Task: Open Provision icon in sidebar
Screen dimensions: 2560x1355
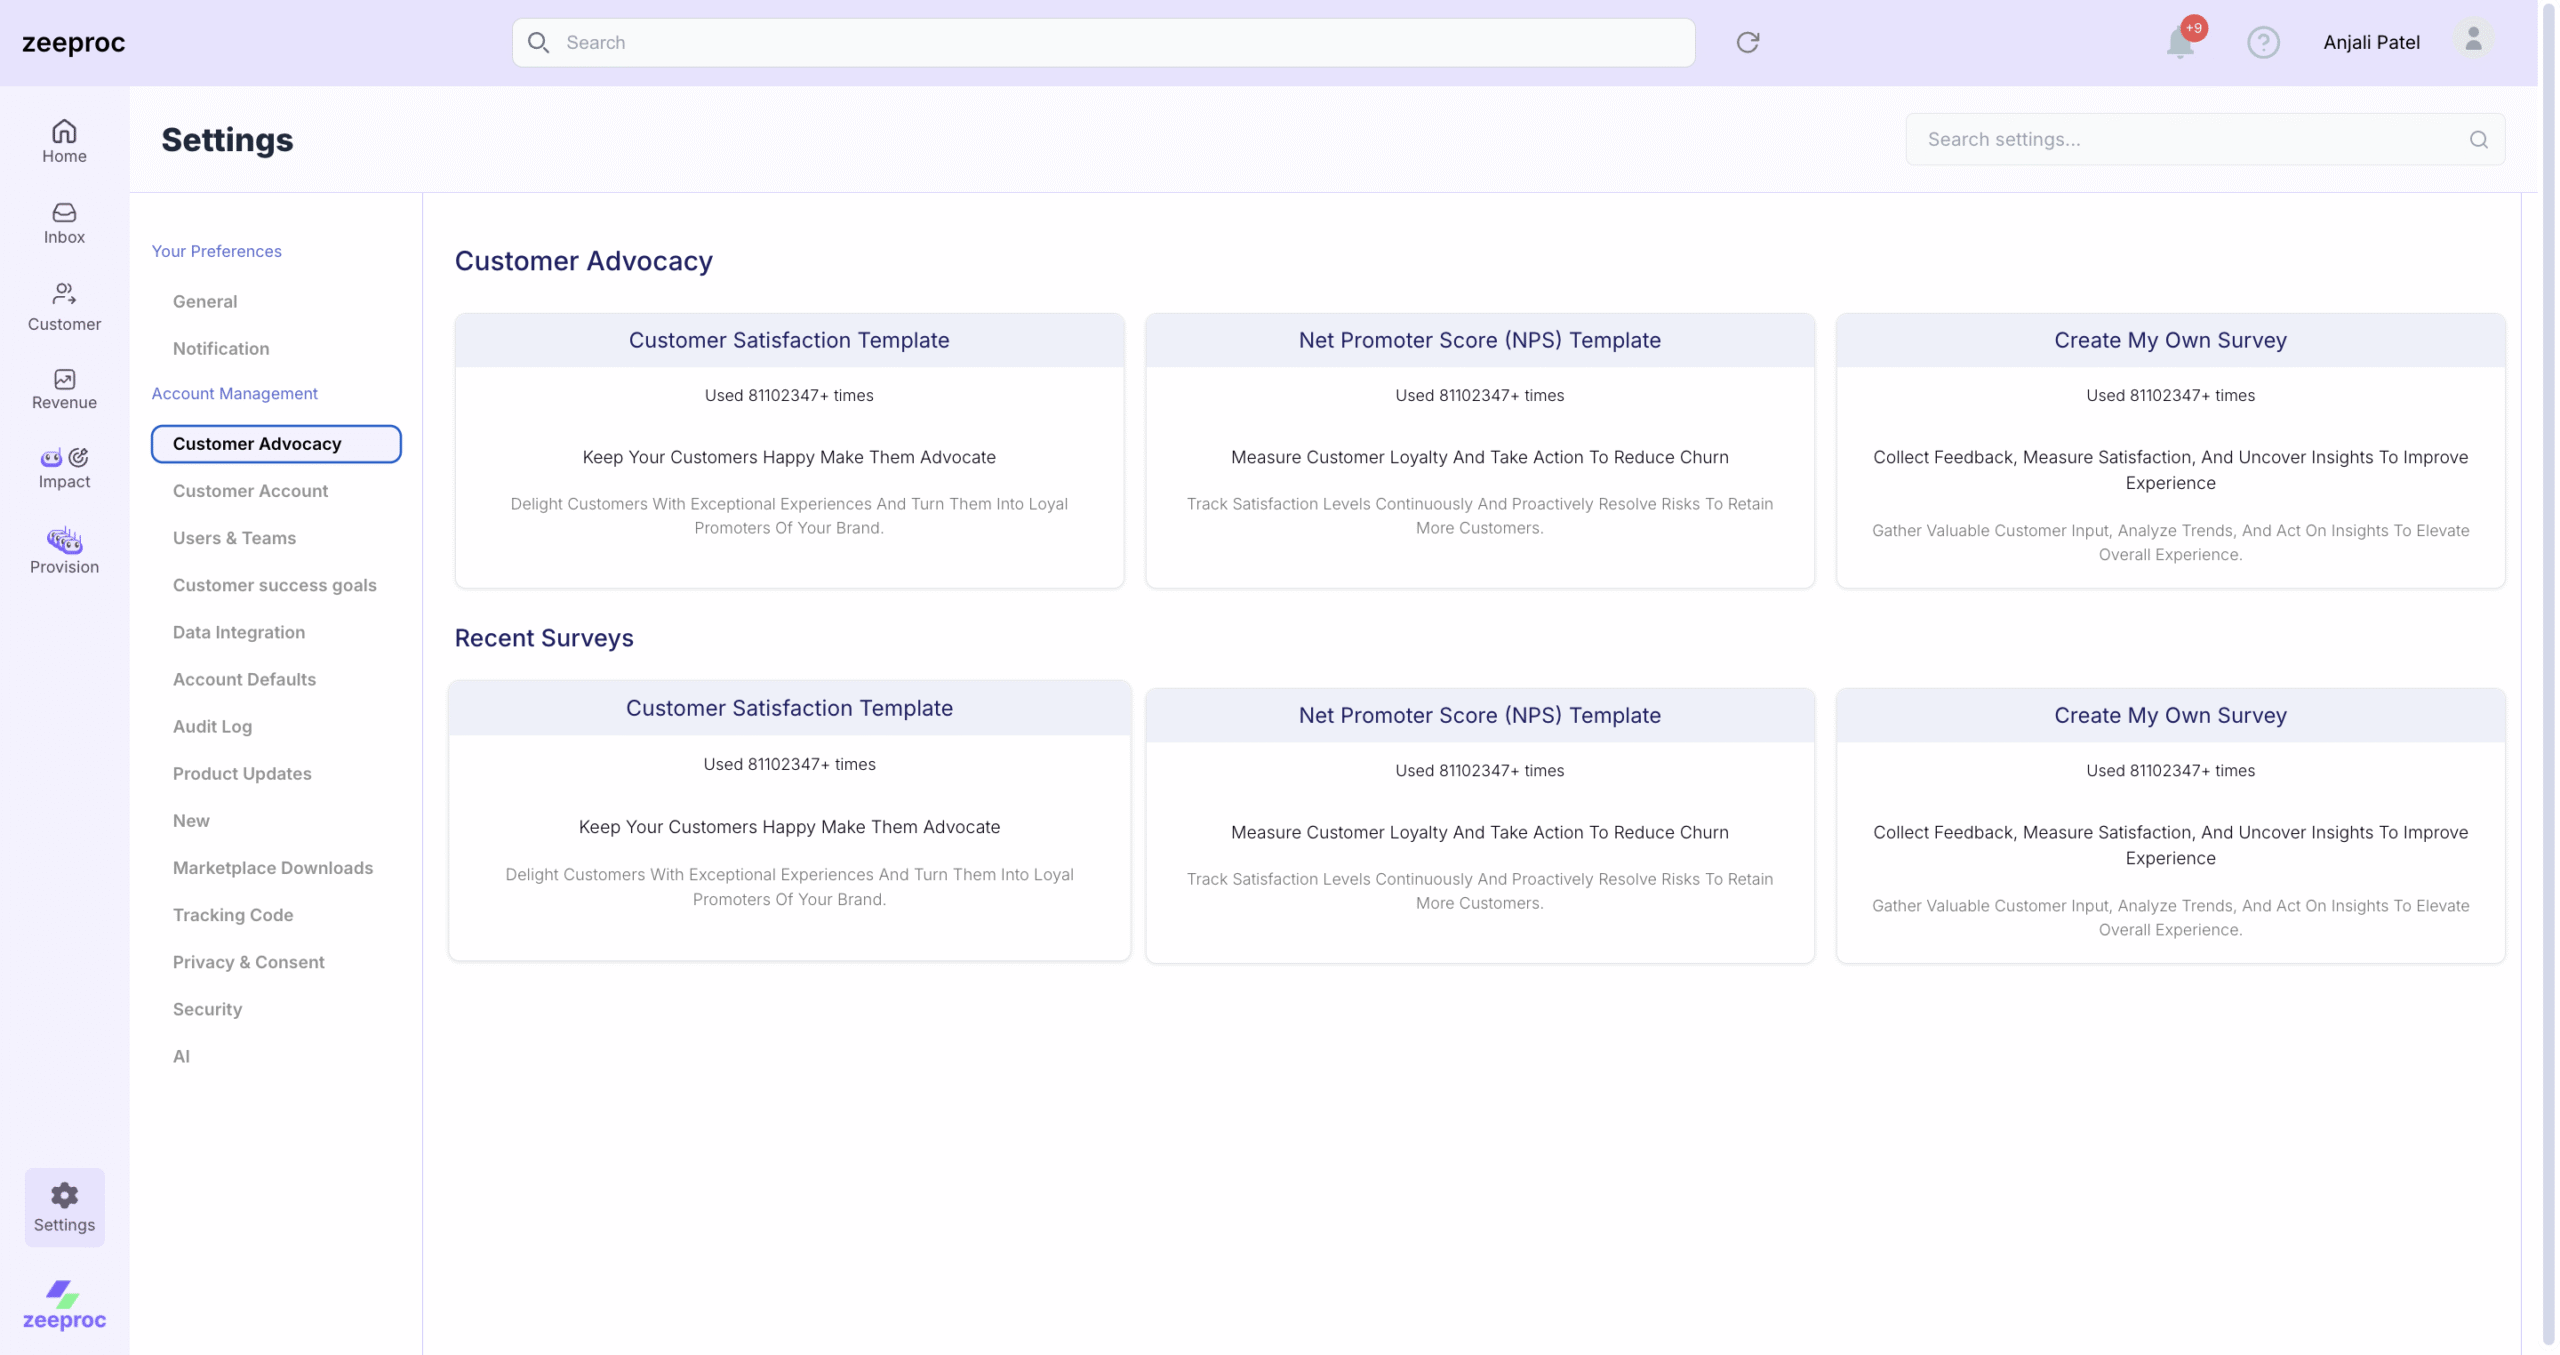Action: [64, 541]
